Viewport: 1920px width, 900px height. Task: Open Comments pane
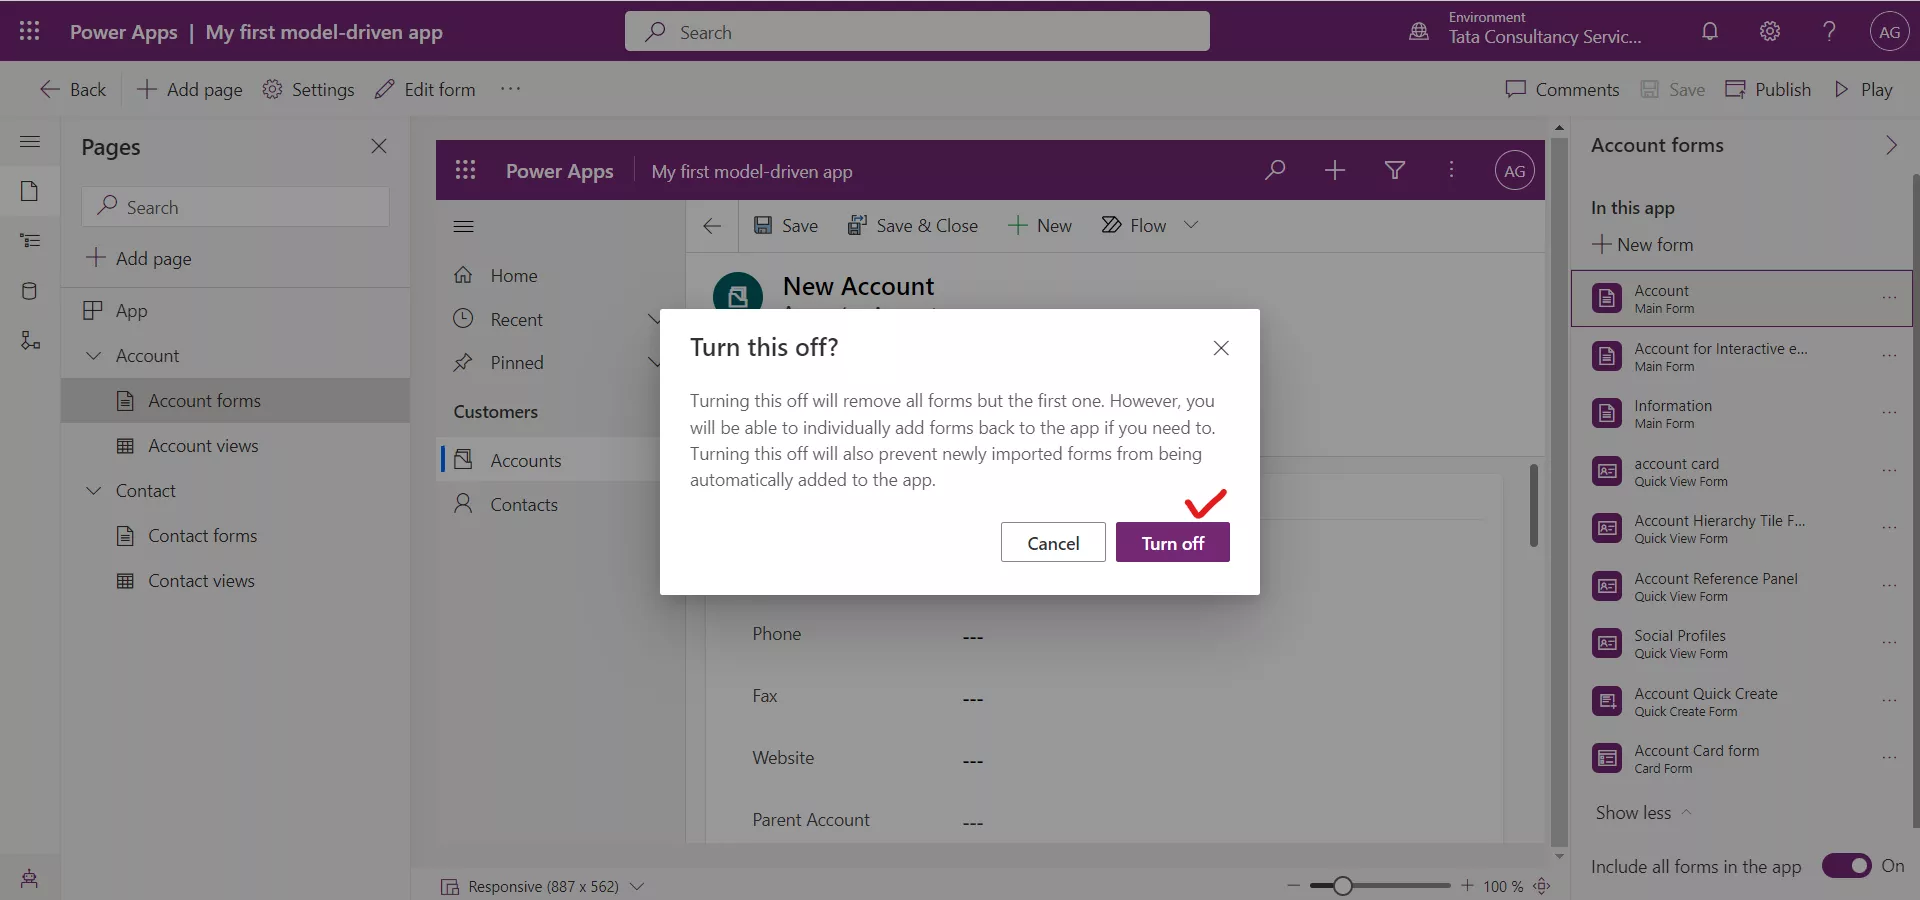point(1562,89)
